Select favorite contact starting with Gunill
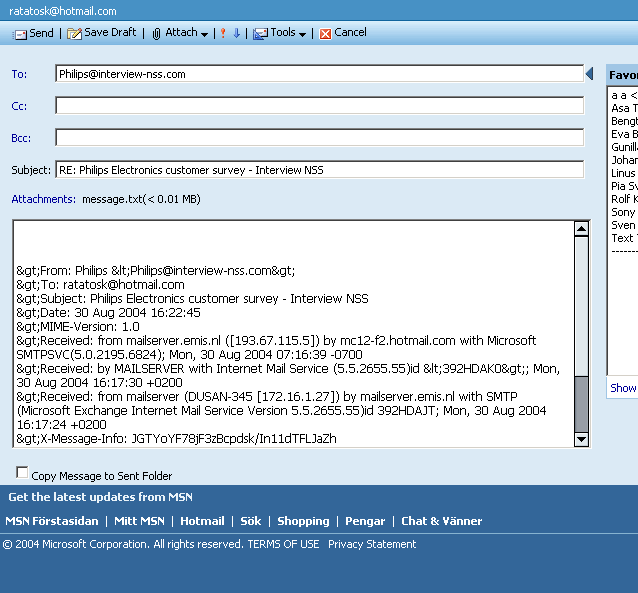Screen dimensions: 638x593 coord(624,147)
